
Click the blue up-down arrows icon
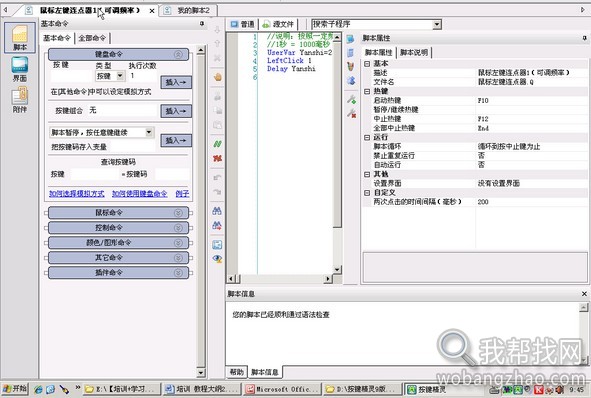click(x=351, y=80)
